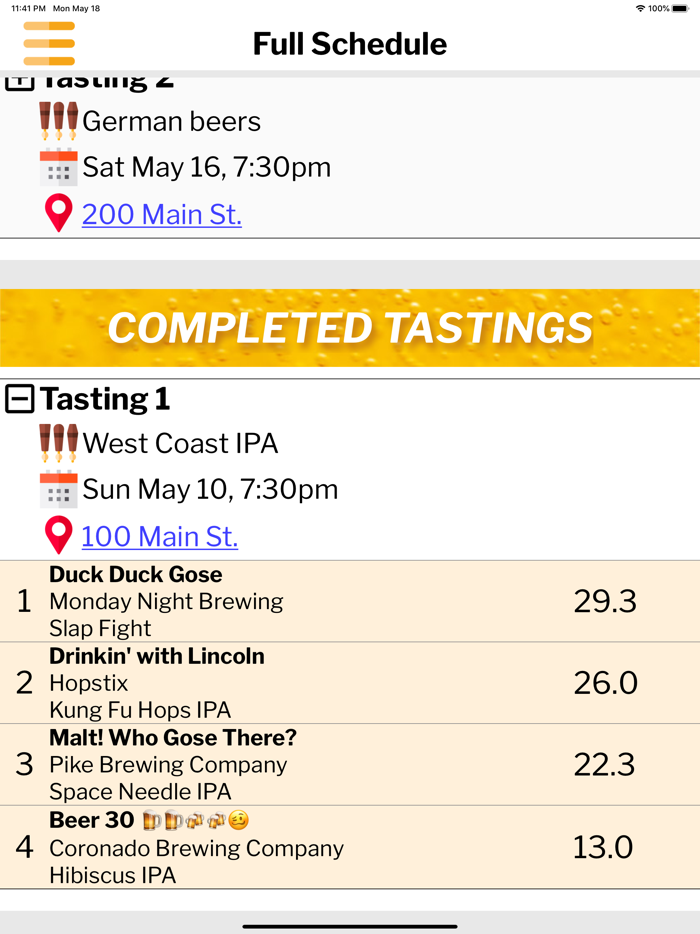The width and height of the screenshot is (700, 934).
Task: Open the 200 Main St. link
Action: coord(161,214)
